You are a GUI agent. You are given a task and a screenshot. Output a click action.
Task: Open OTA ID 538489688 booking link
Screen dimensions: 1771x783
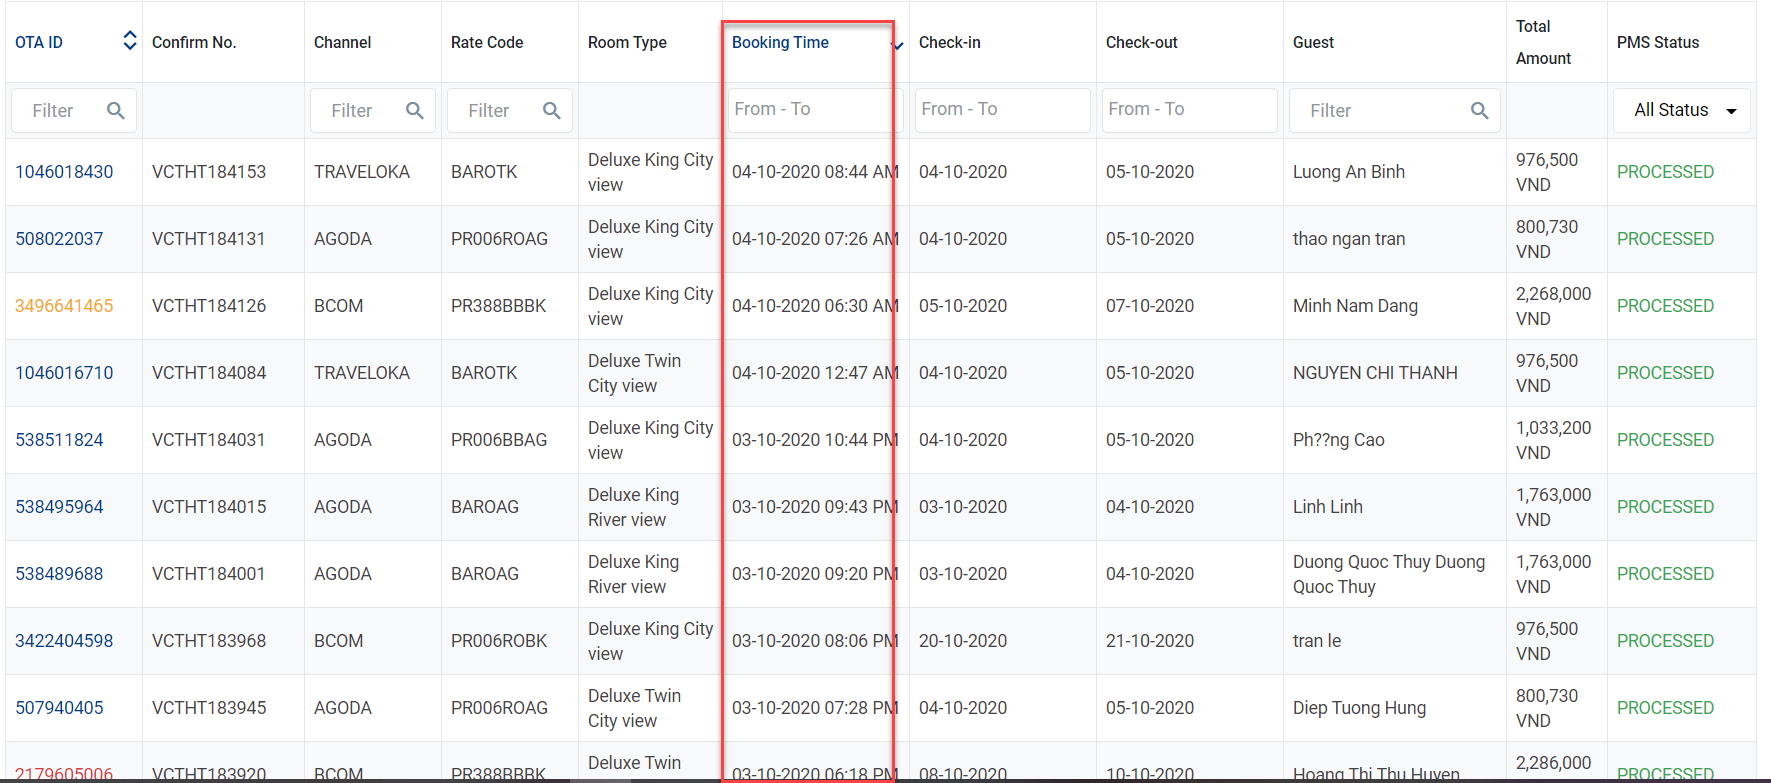(x=59, y=574)
